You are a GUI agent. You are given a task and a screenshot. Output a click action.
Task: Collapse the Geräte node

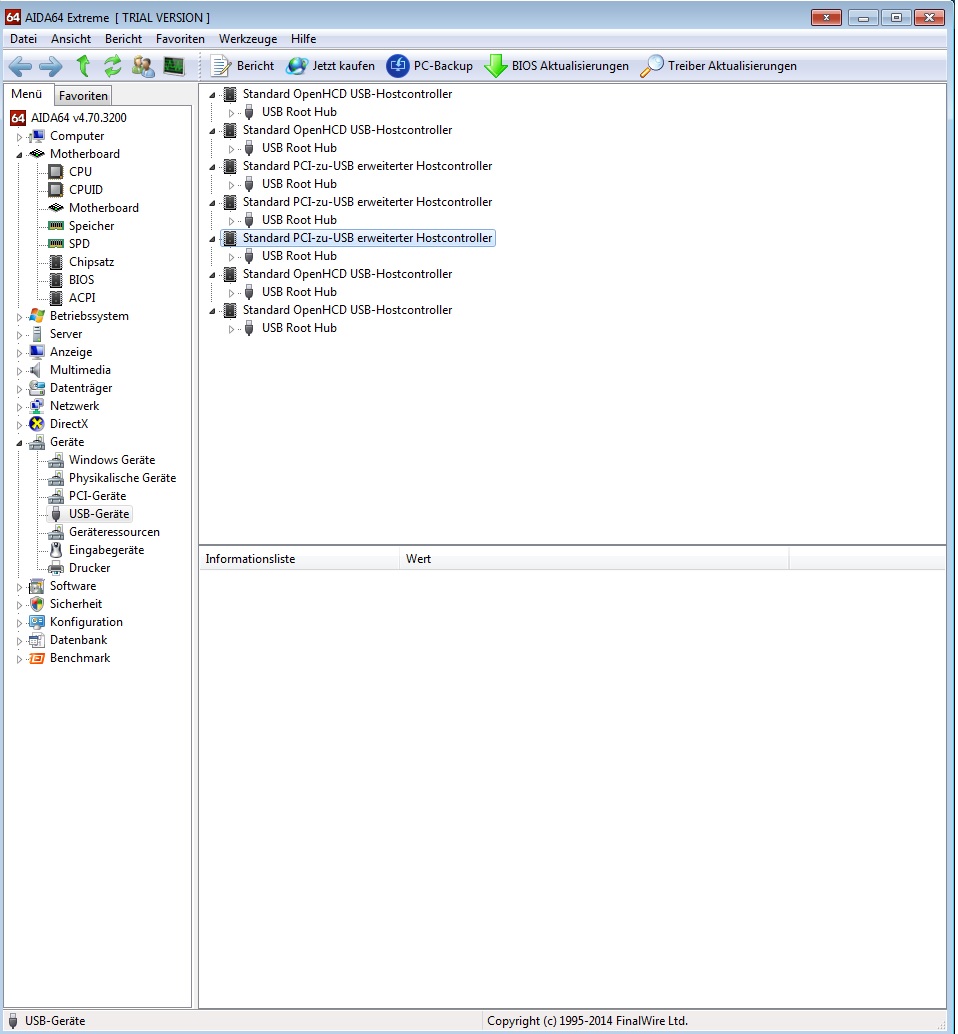pos(19,443)
